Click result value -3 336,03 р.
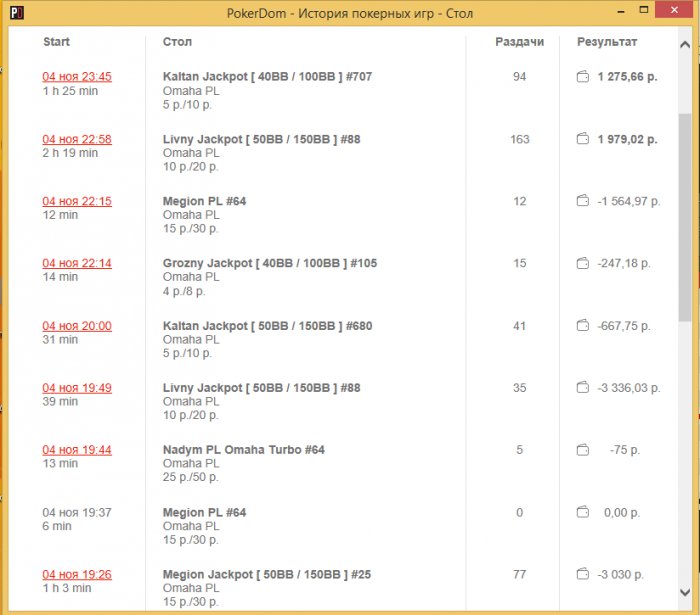Screen dimensions: 700x615 (629, 388)
